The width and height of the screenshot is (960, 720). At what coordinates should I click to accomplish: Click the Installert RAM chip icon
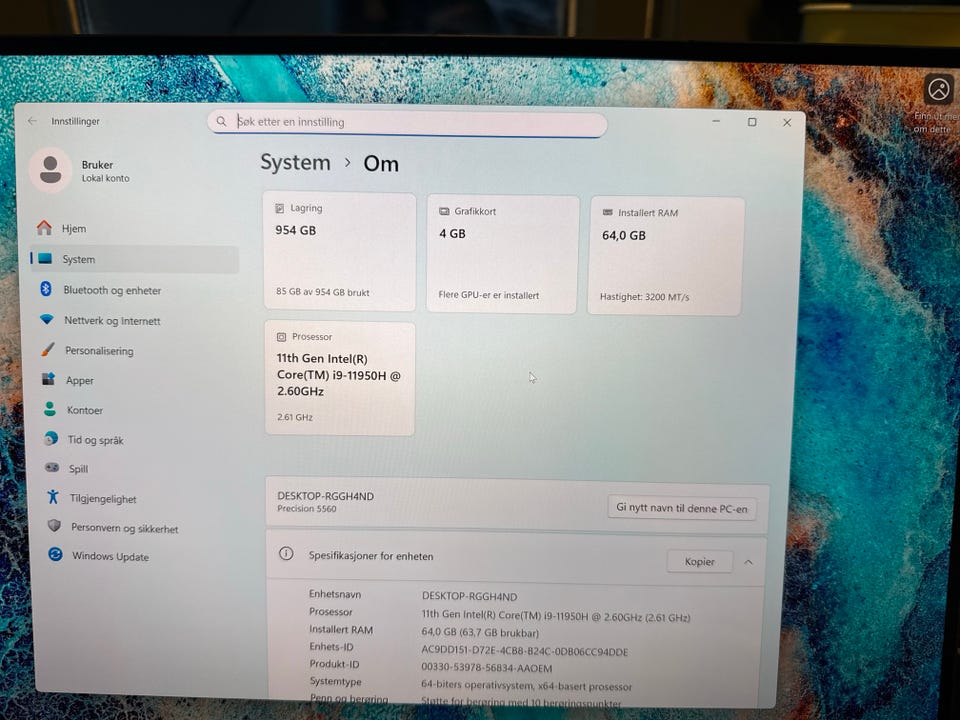(607, 212)
